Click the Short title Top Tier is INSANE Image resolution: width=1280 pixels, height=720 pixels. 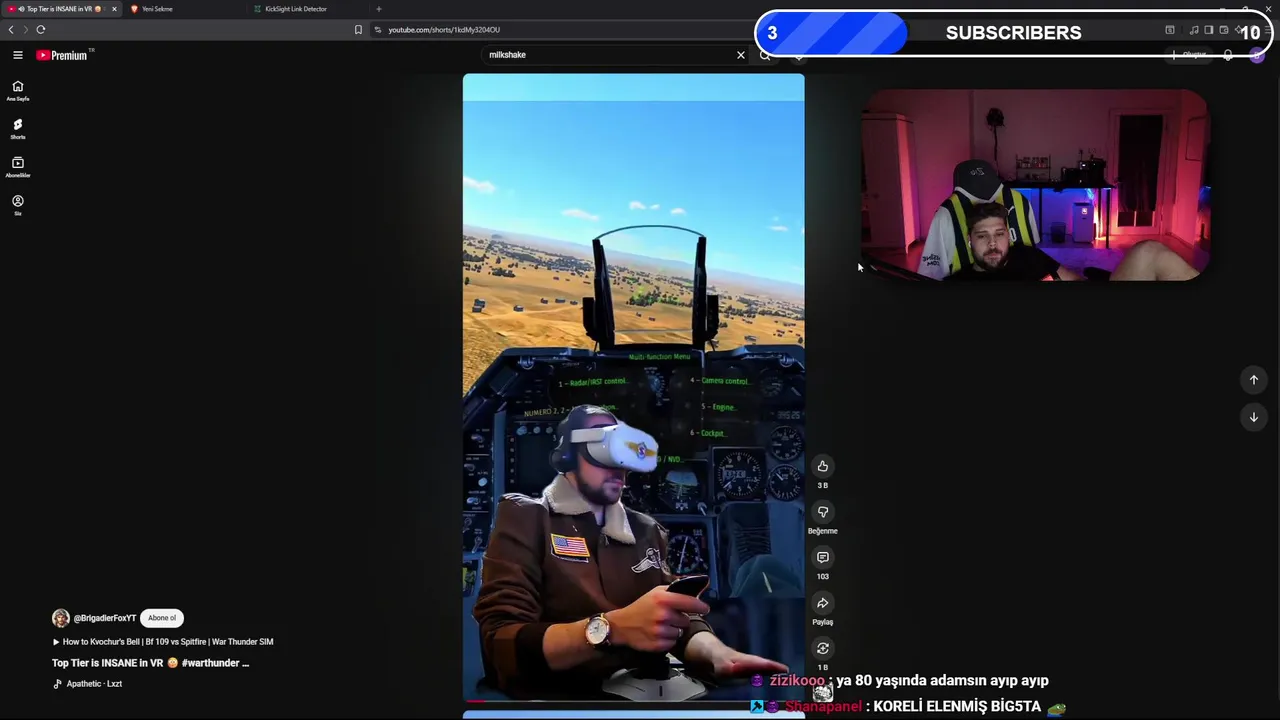(x=108, y=663)
